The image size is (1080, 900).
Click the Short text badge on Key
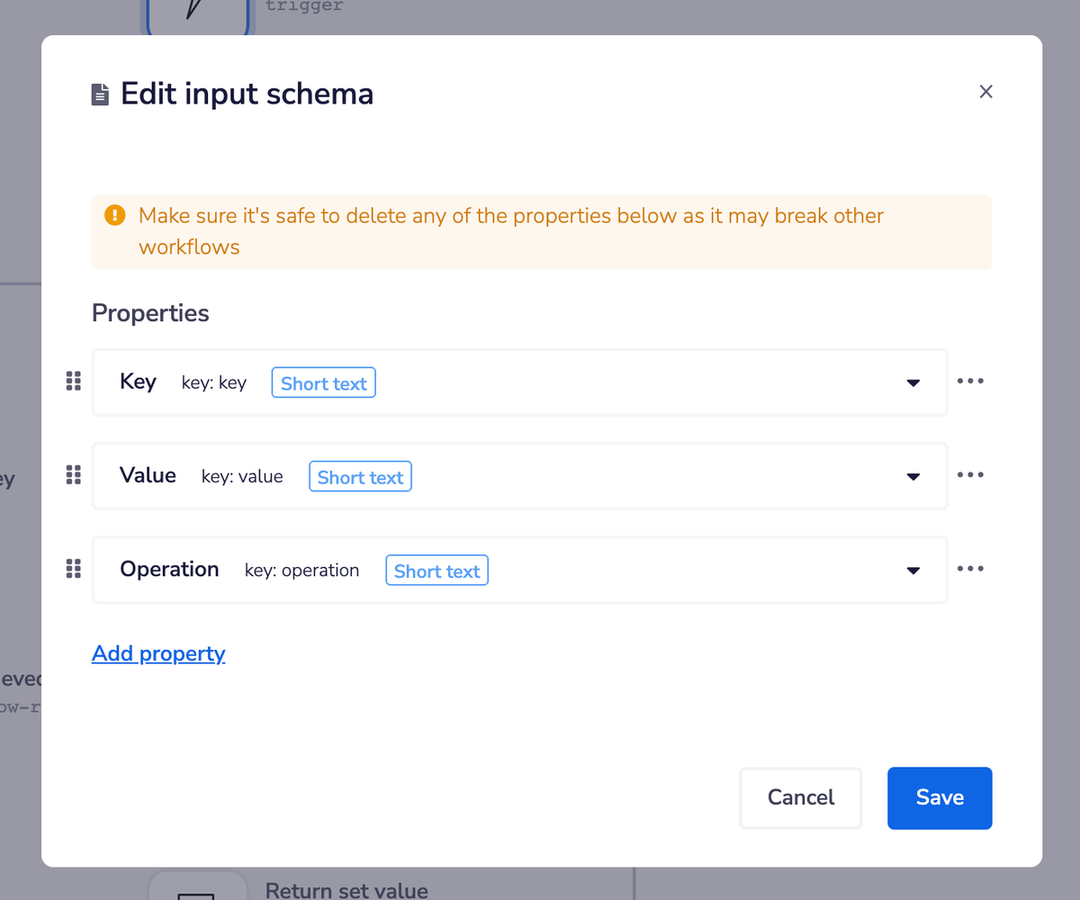point(323,384)
